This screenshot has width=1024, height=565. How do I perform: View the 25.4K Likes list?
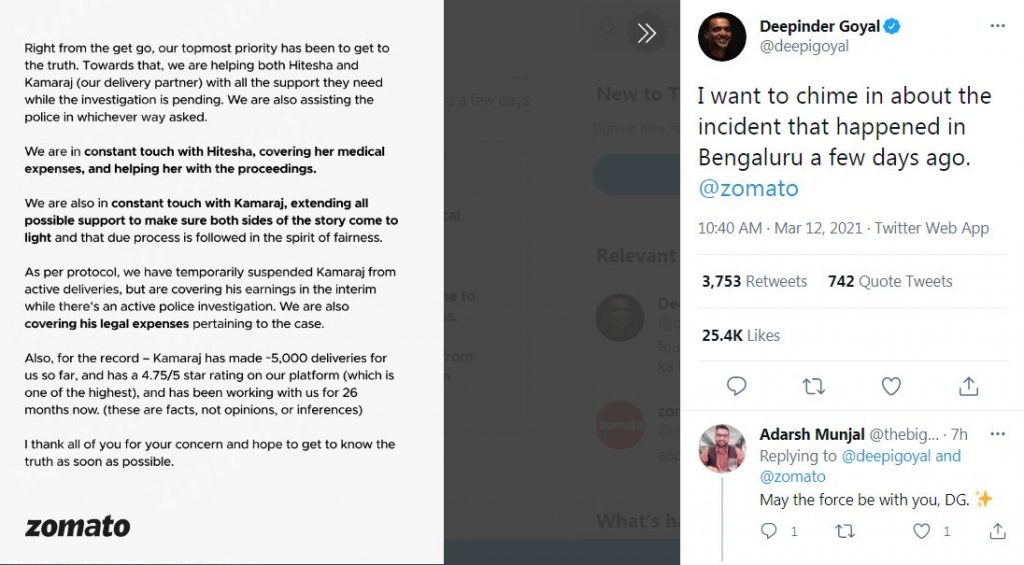tap(740, 335)
